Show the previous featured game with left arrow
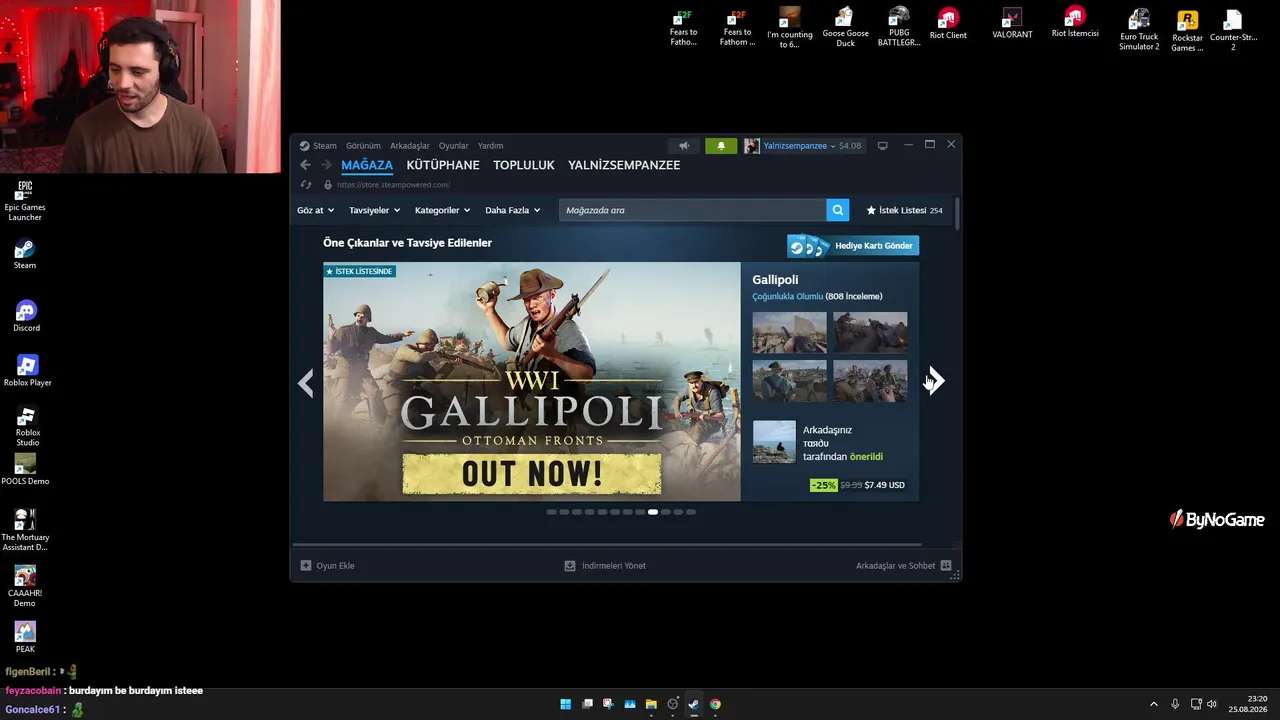This screenshot has height=720, width=1280. pyautogui.click(x=306, y=382)
